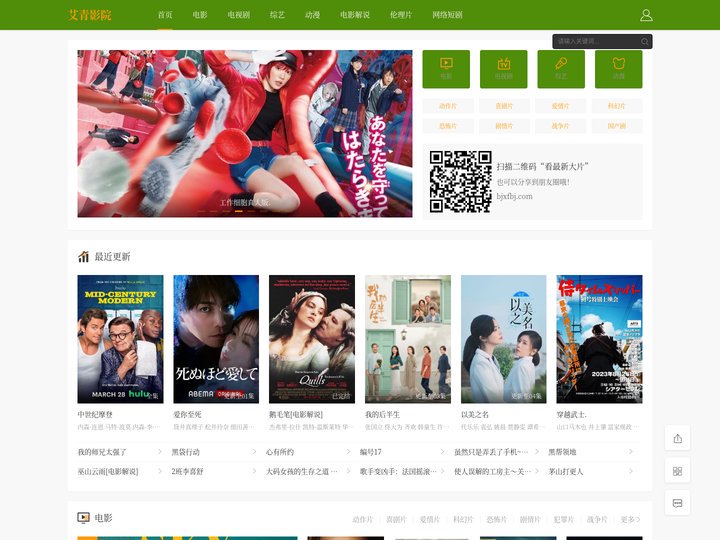Select 犯罪片 filter in 电影 section header
The width and height of the screenshot is (720, 540).
[563, 519]
